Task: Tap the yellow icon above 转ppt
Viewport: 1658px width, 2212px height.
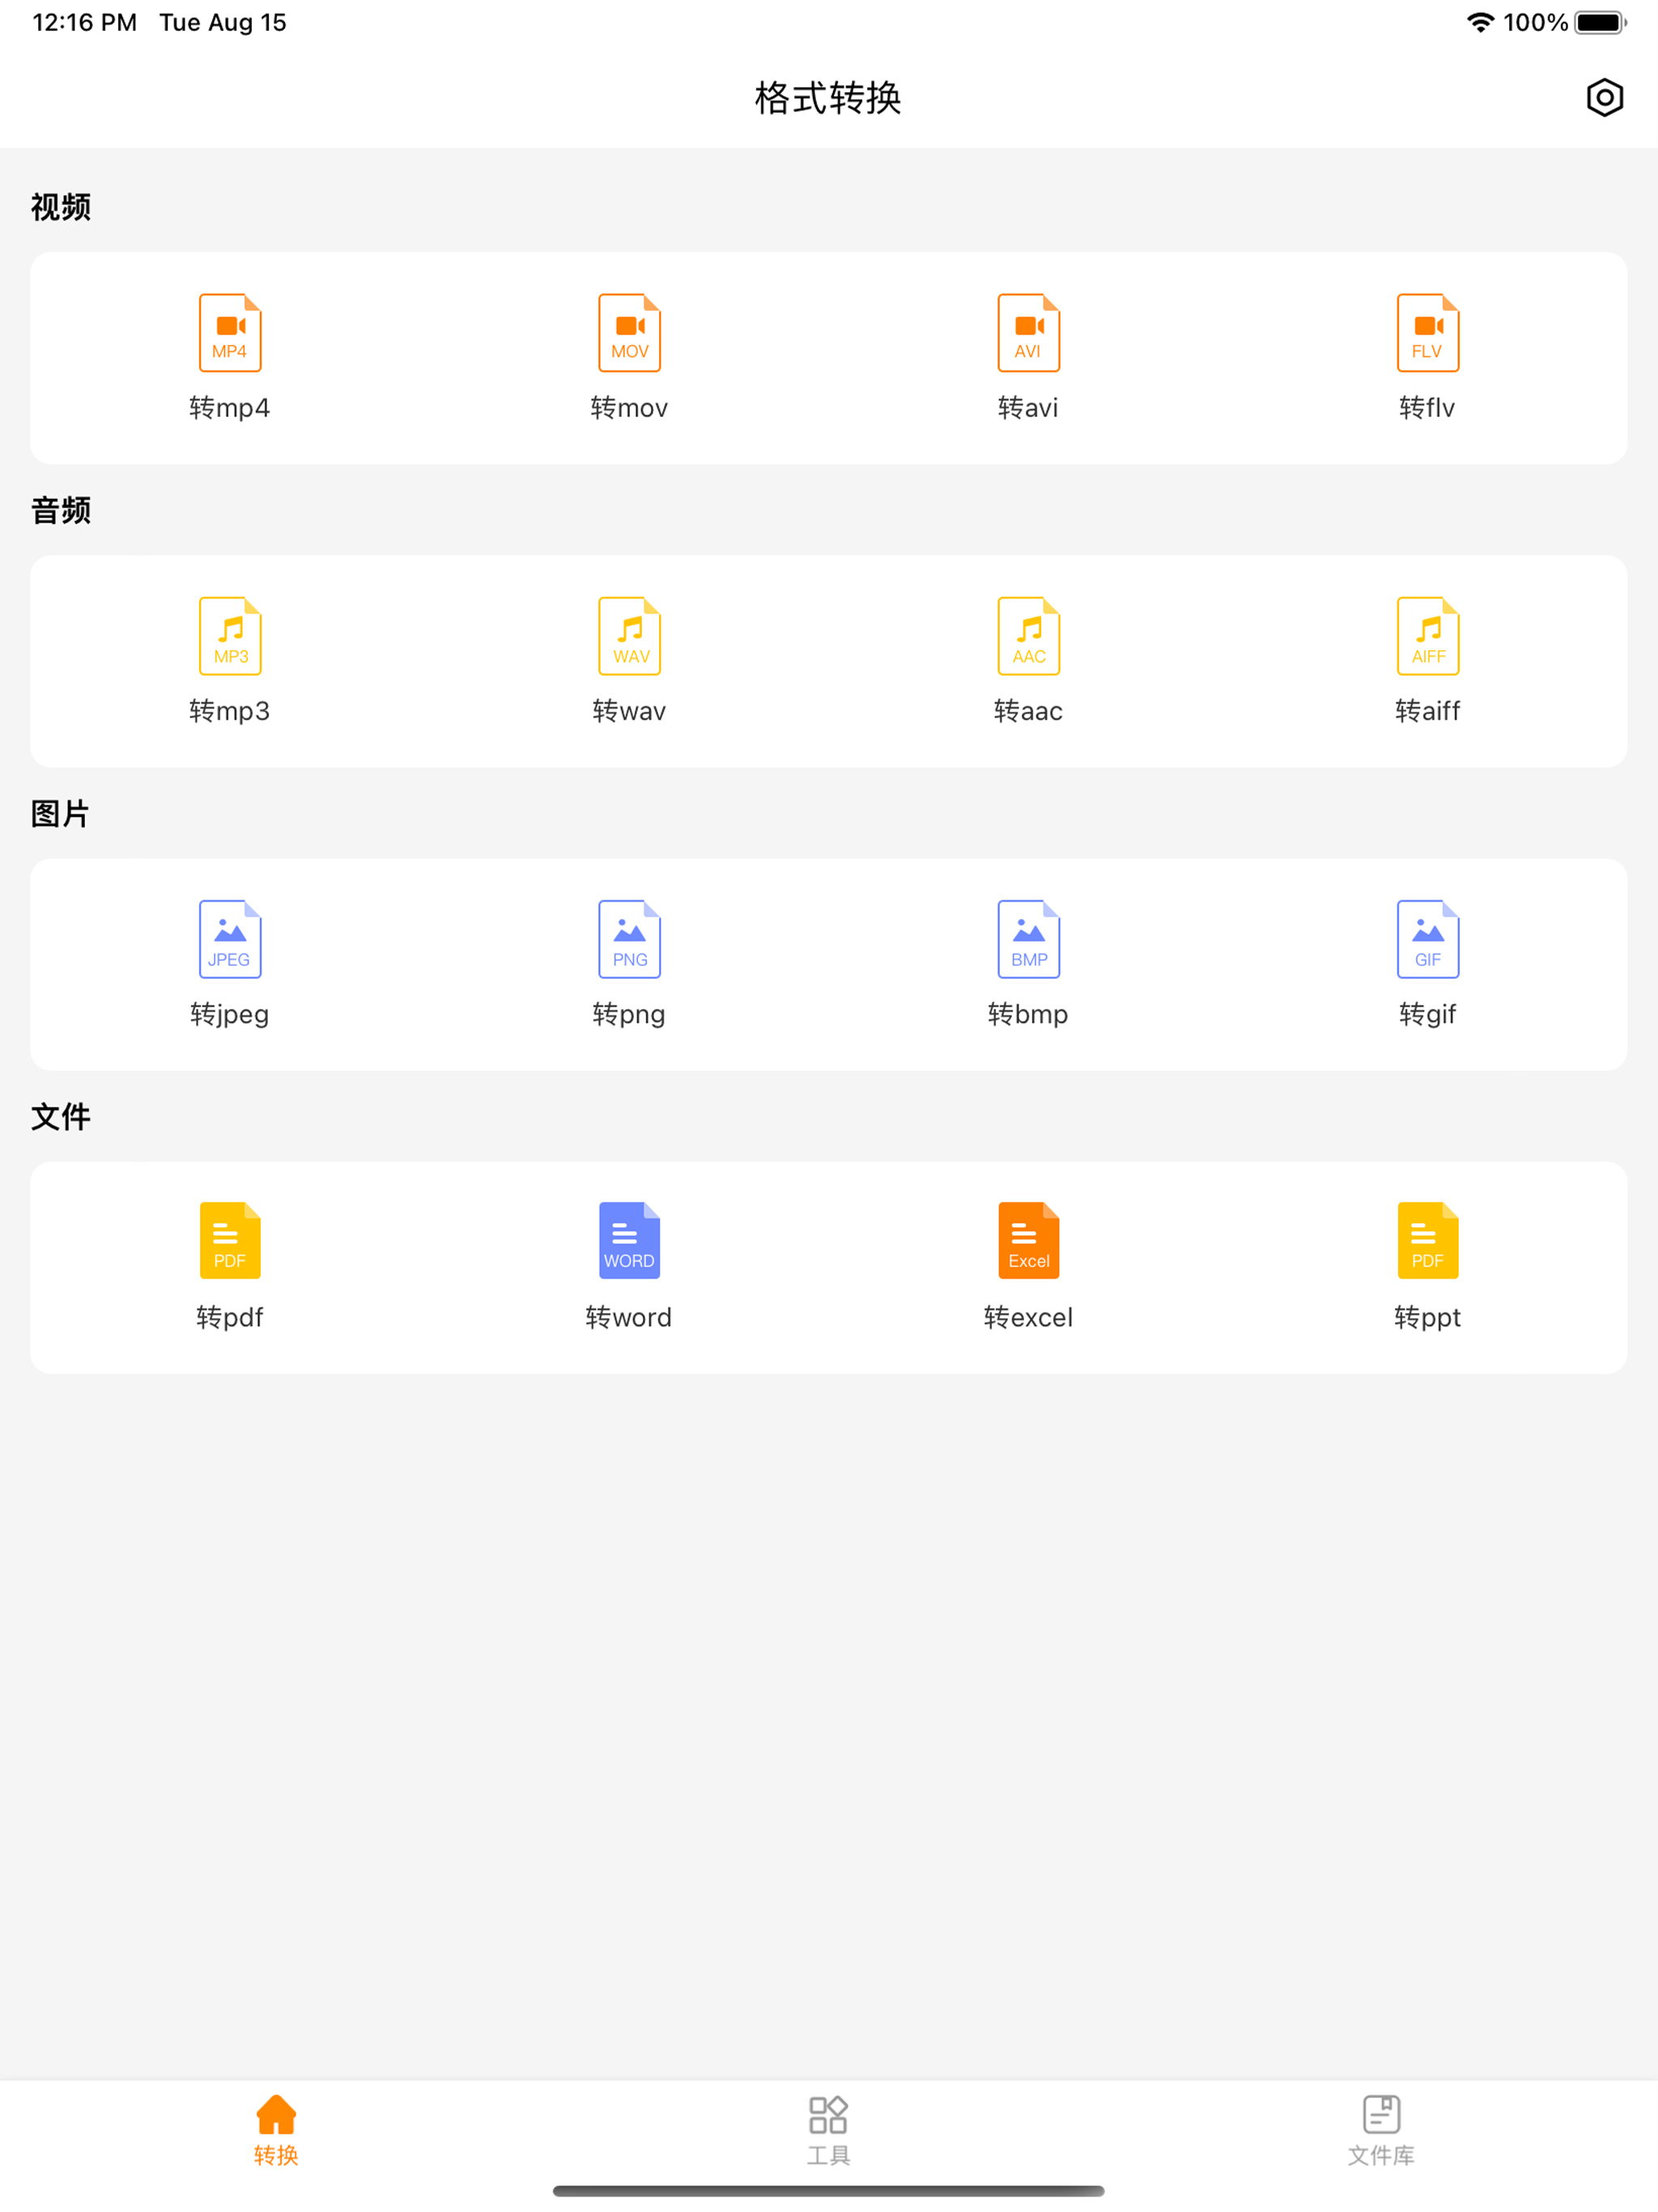Action: (1427, 1240)
